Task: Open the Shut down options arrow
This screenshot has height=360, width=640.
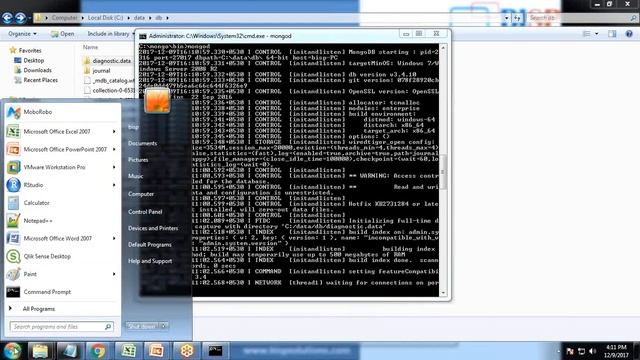Action: coord(164,326)
